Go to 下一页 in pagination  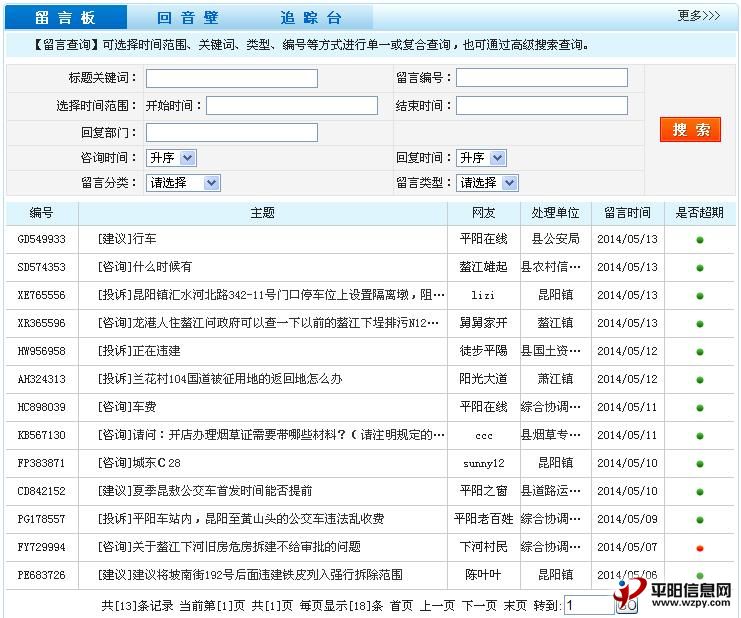(x=479, y=605)
